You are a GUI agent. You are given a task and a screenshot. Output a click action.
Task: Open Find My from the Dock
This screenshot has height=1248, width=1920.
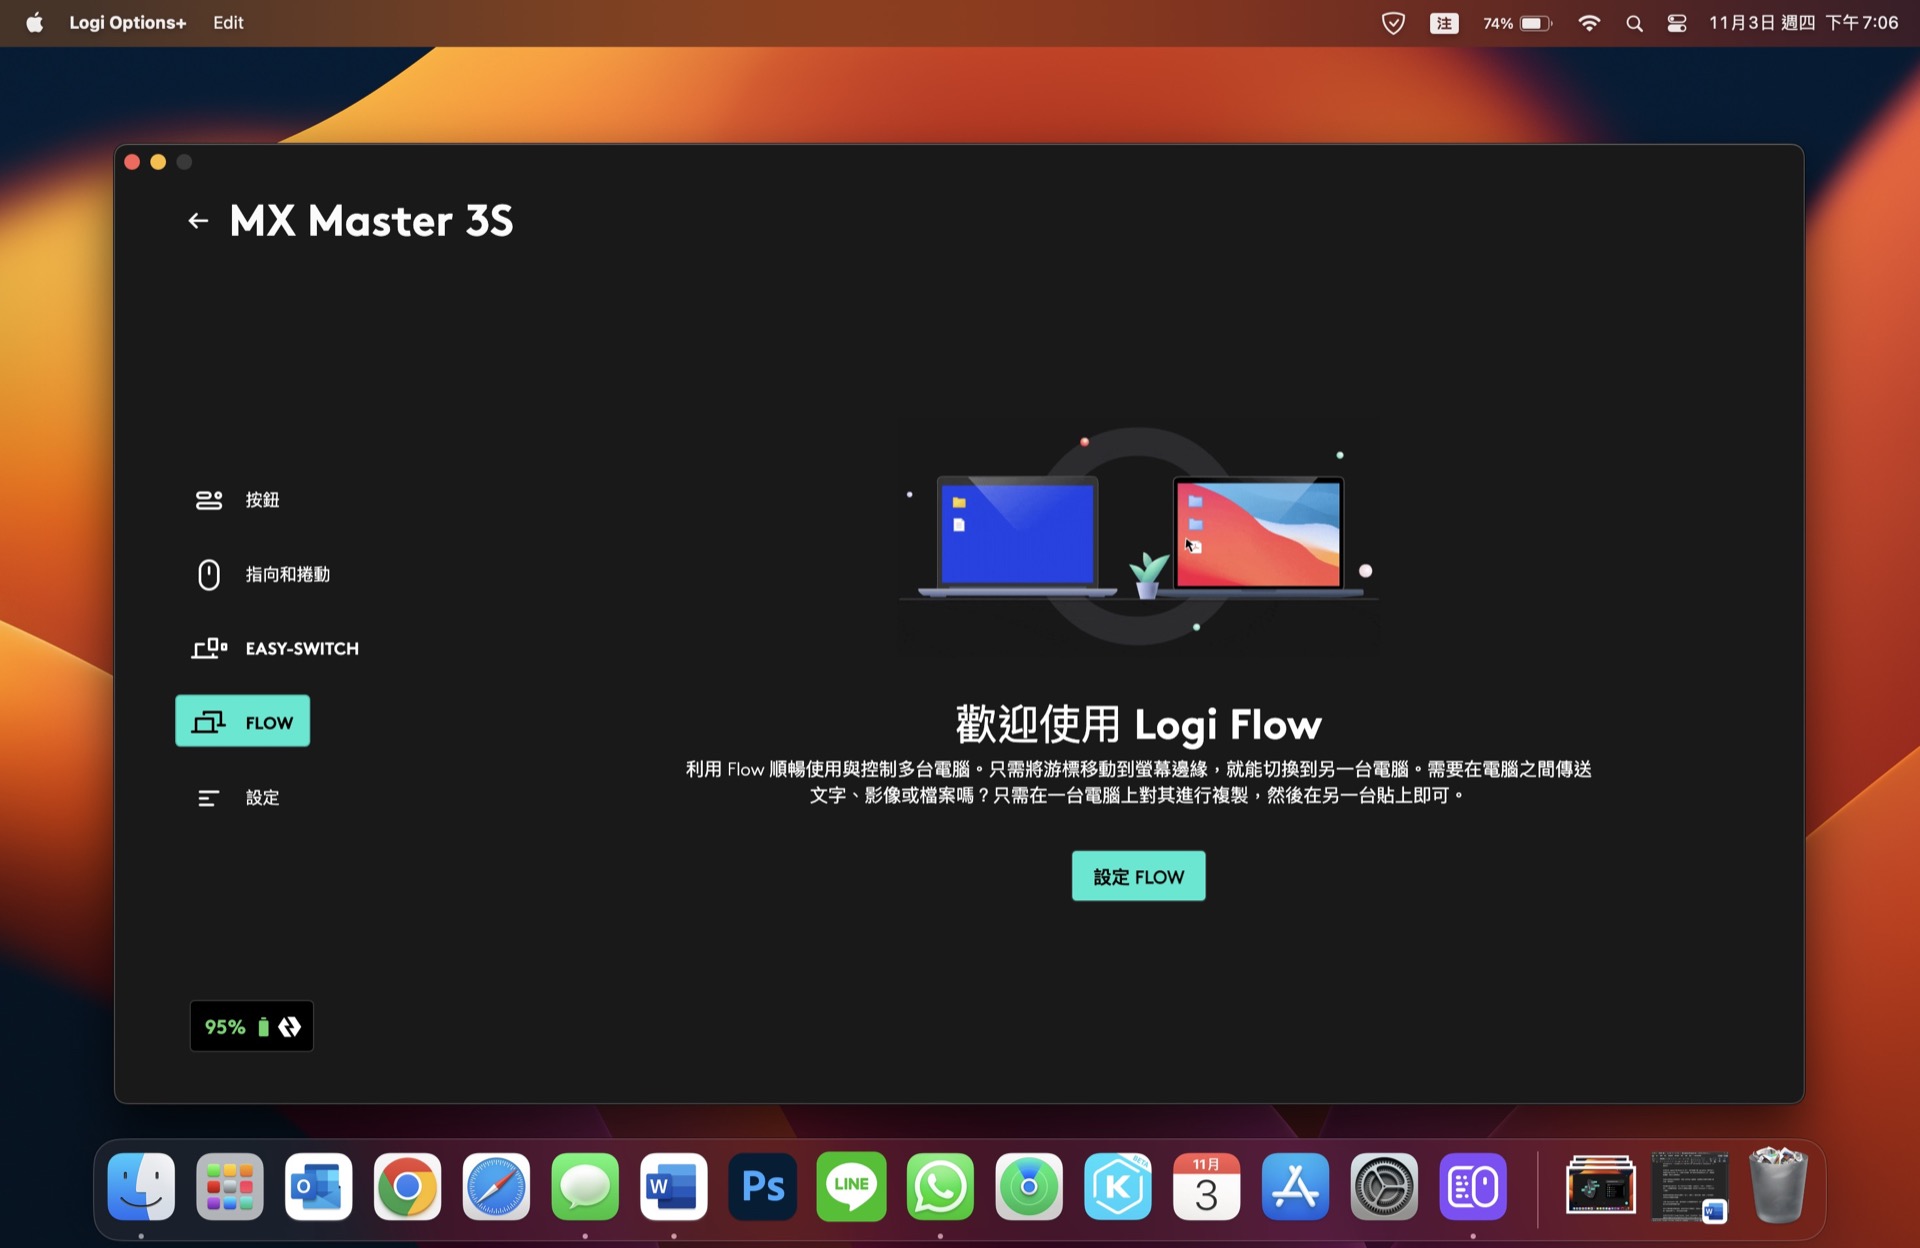pos(1029,1187)
